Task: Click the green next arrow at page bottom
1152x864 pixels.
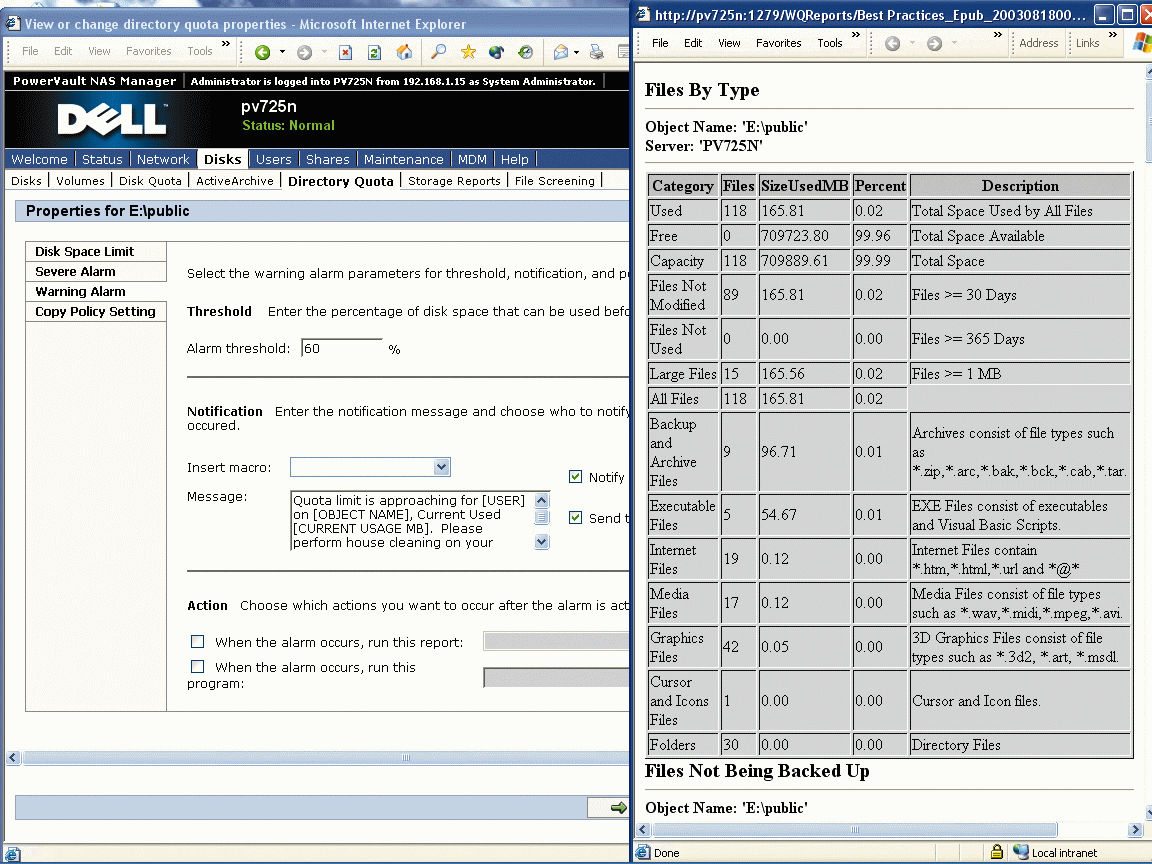Action: click(x=619, y=808)
